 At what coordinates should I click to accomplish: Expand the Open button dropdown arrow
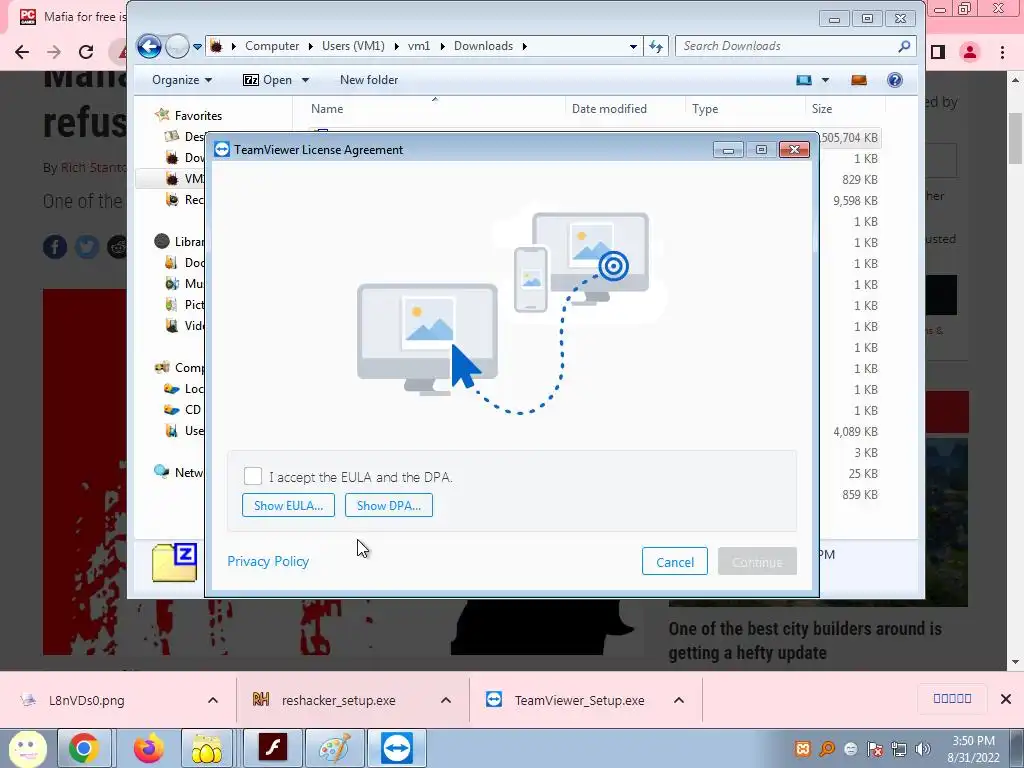click(x=305, y=80)
